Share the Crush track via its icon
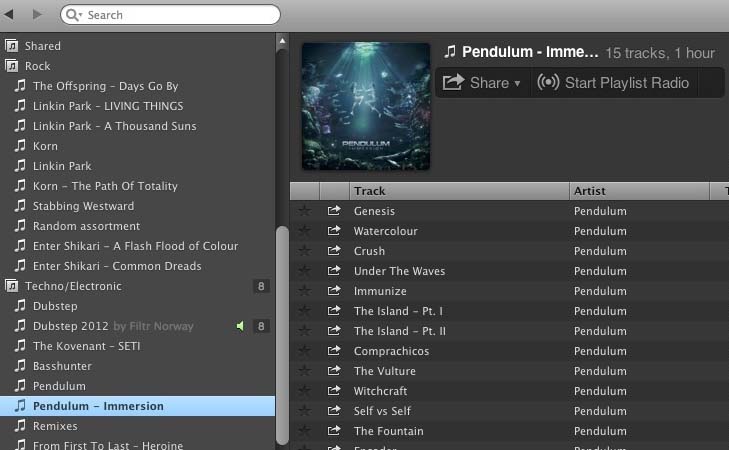This screenshot has width=729, height=450. pos(334,251)
